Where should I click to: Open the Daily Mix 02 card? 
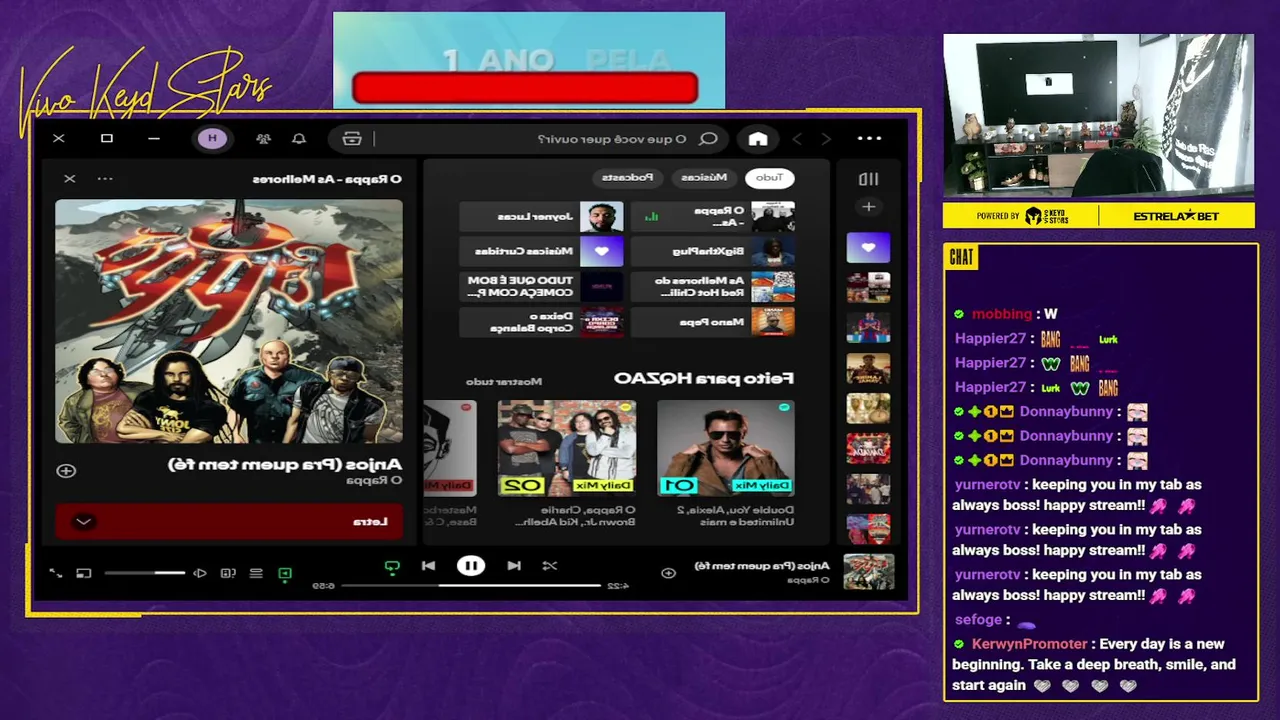coord(567,463)
